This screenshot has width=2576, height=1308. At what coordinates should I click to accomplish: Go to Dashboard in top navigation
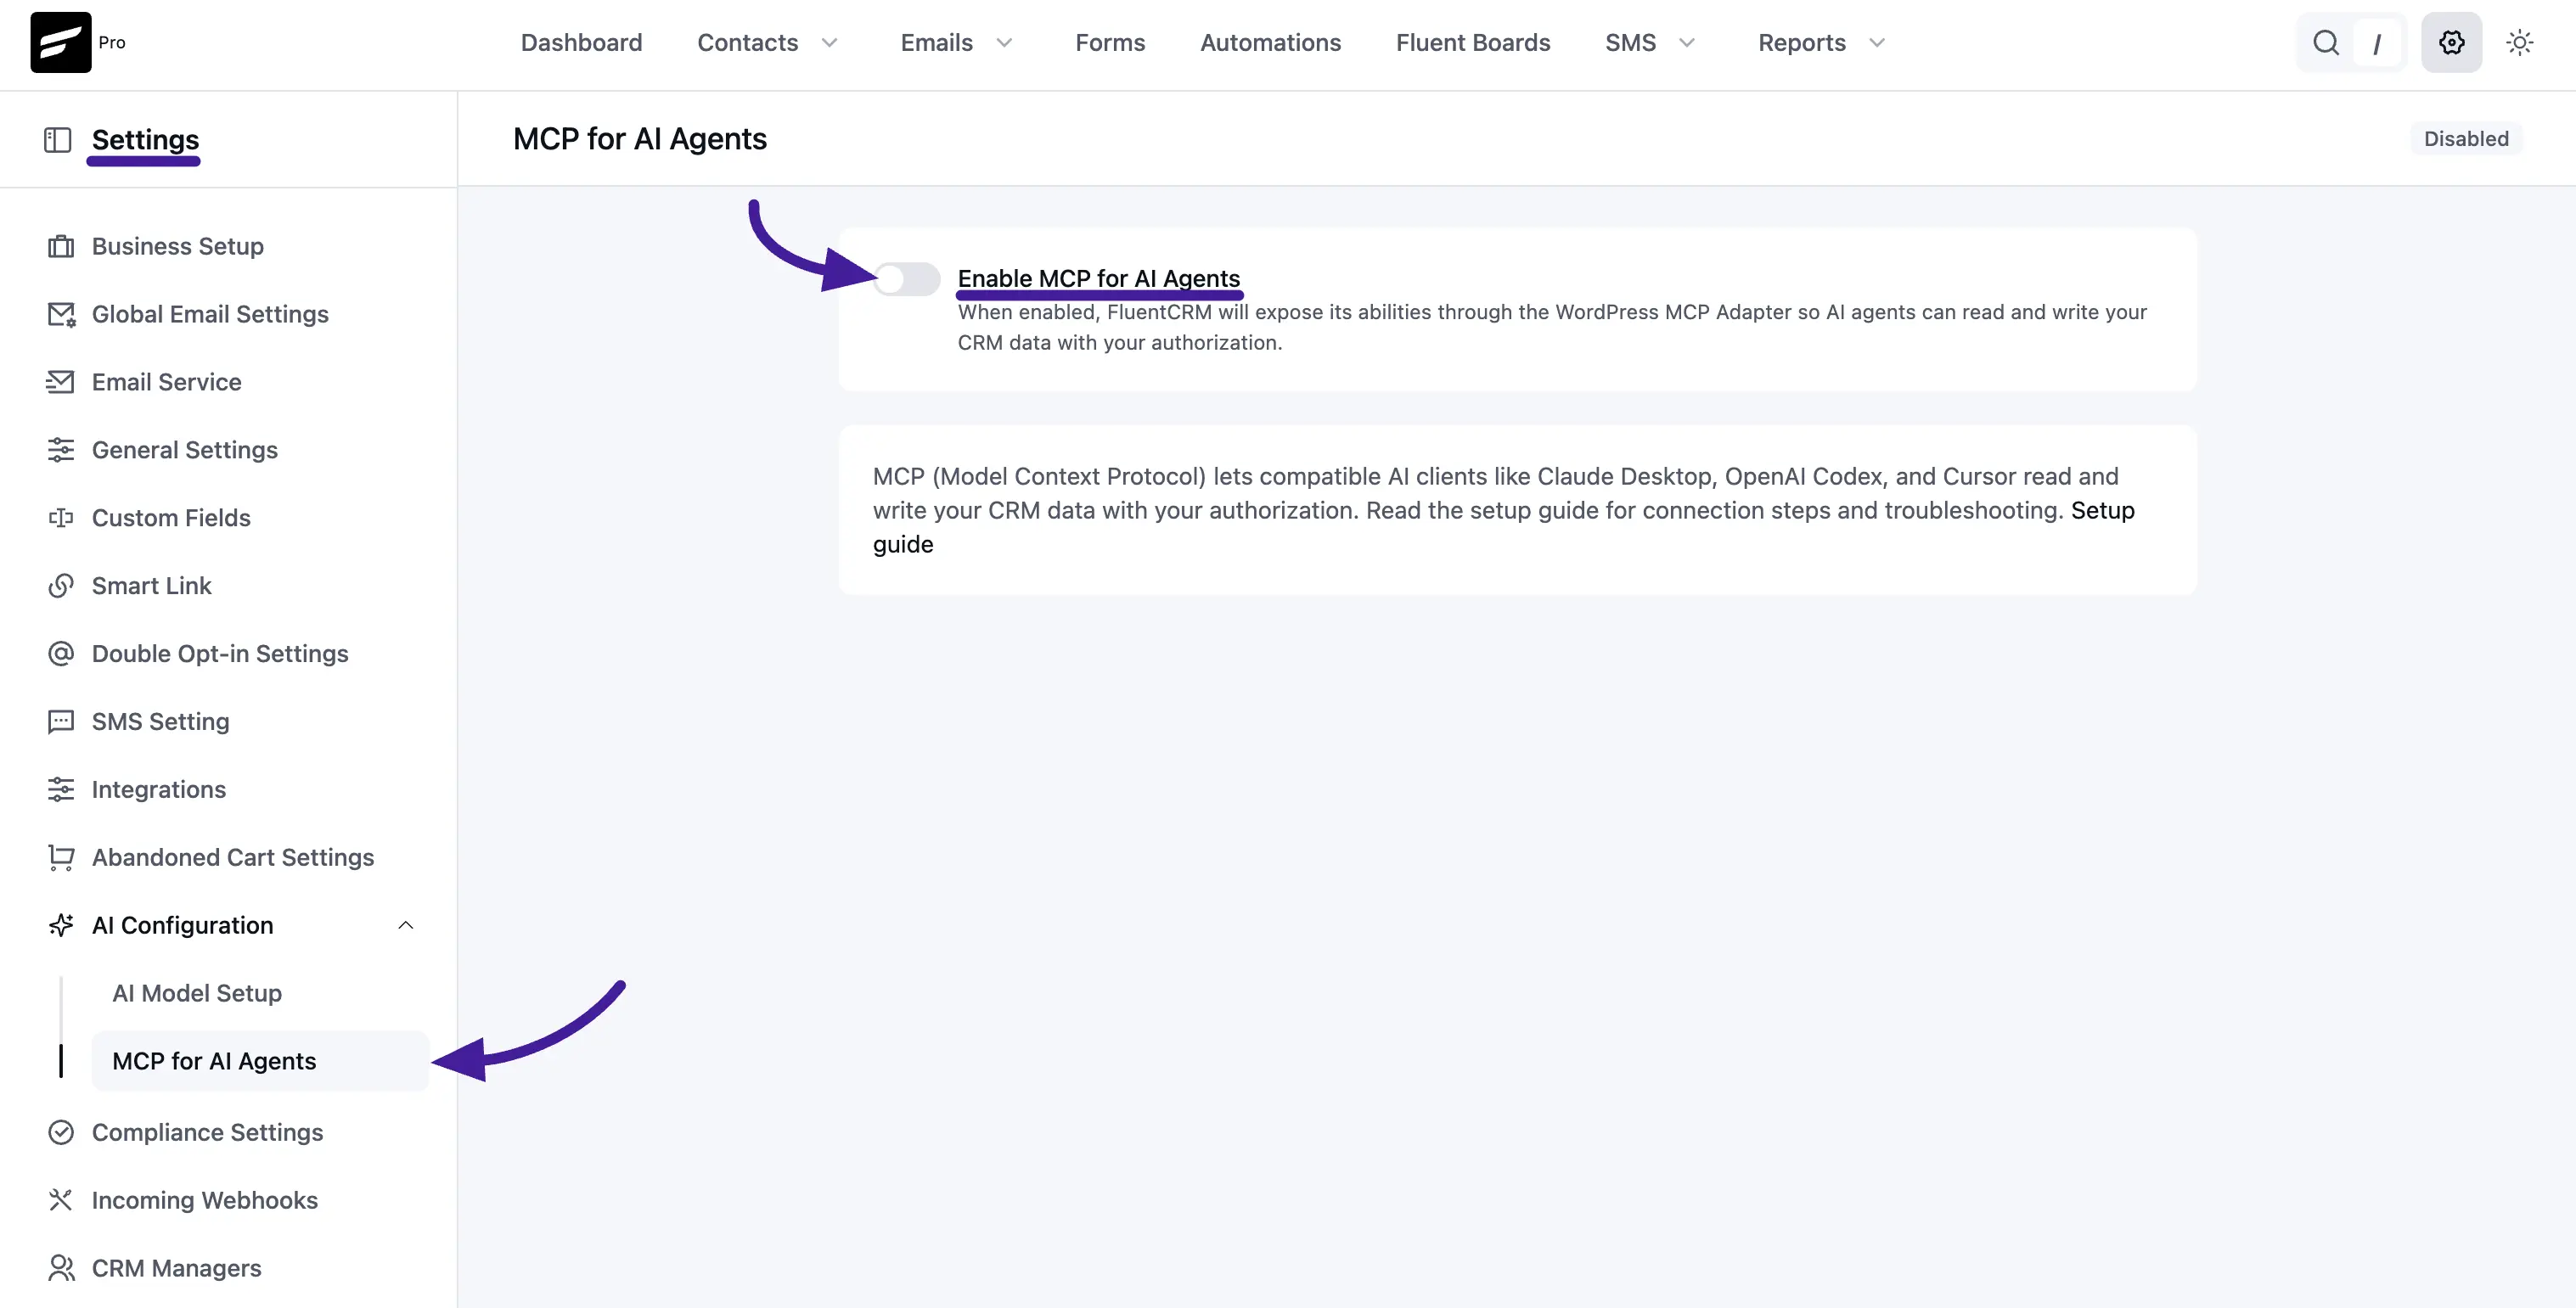[581, 43]
